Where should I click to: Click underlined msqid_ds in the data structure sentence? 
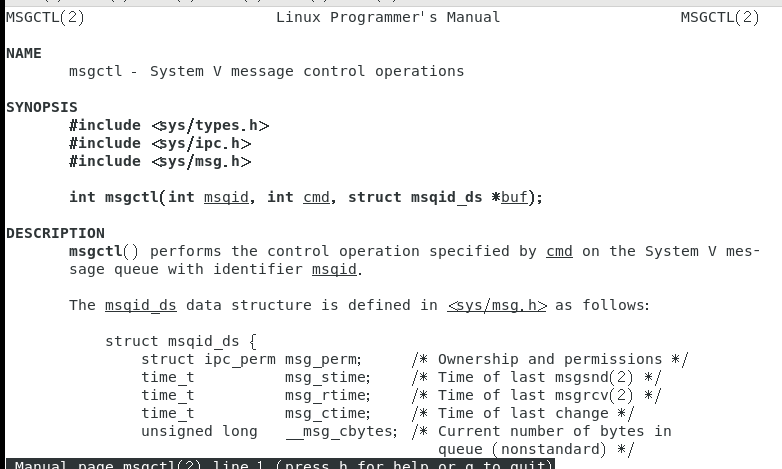point(141,305)
